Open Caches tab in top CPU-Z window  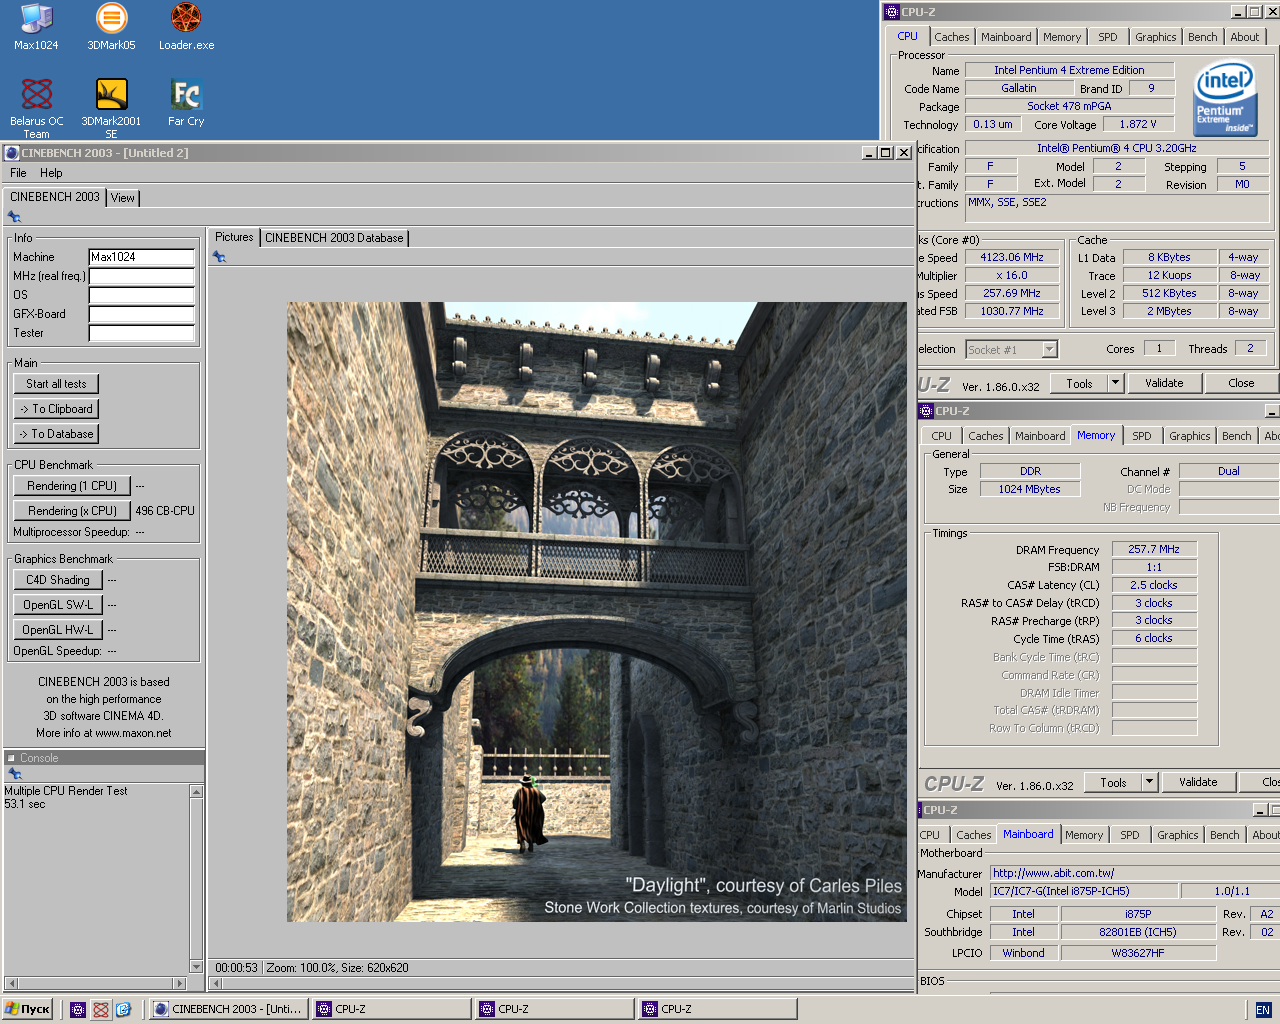[x=952, y=37]
